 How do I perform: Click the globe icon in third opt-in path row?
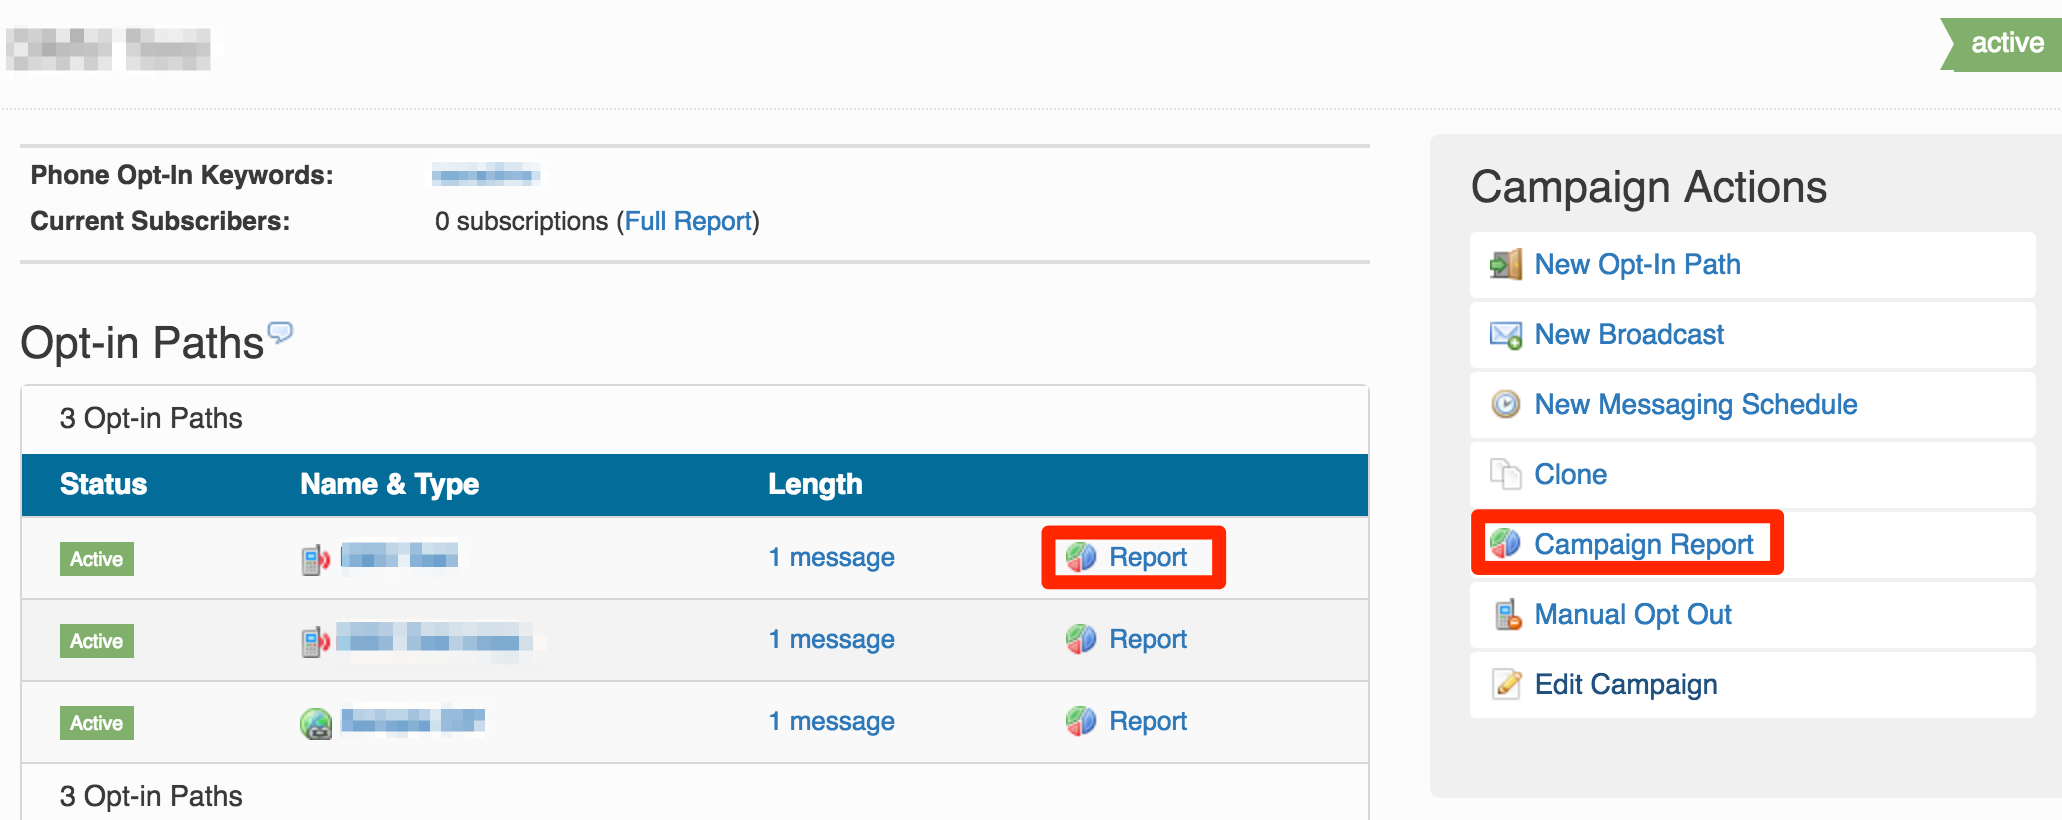pos(316,723)
